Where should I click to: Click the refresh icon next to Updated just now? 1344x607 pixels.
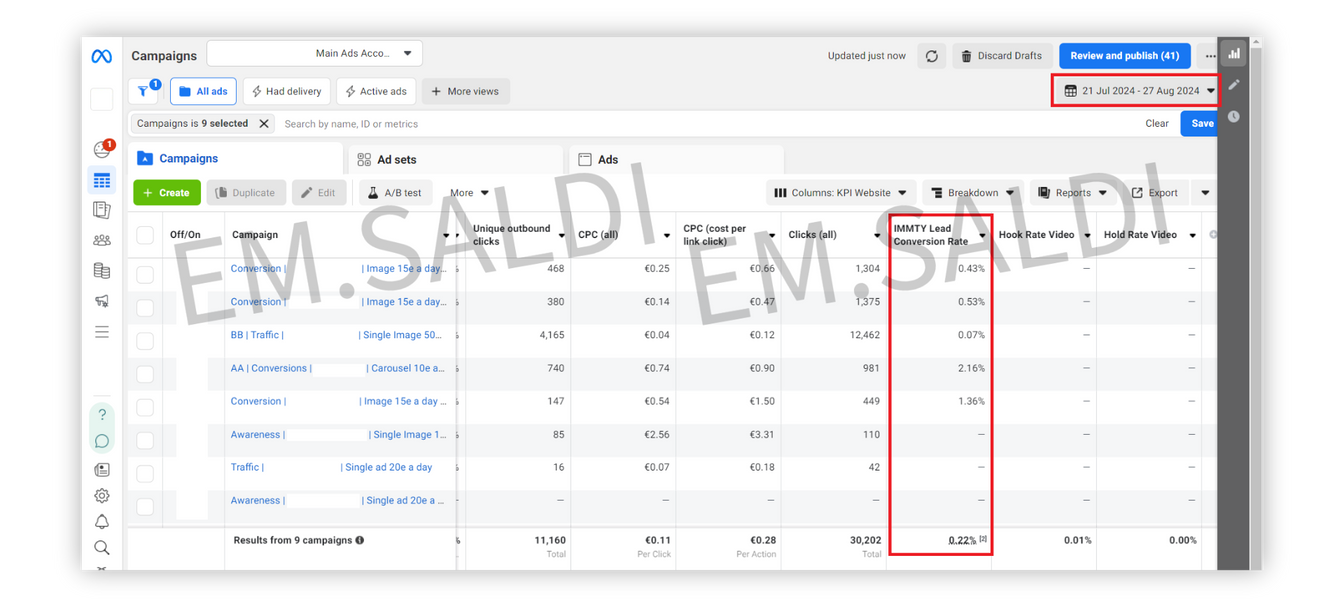pos(931,56)
